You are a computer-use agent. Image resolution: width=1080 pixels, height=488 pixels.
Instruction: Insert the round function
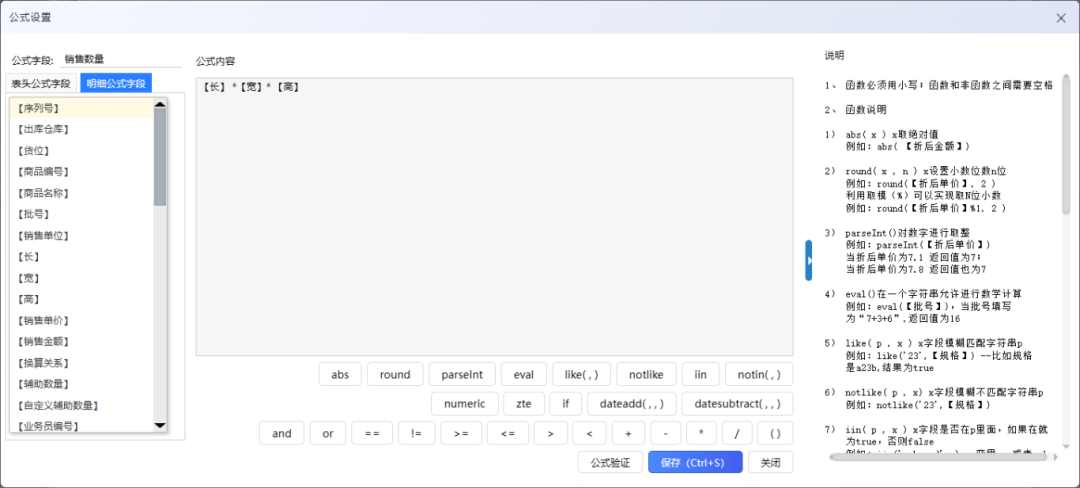pos(395,375)
